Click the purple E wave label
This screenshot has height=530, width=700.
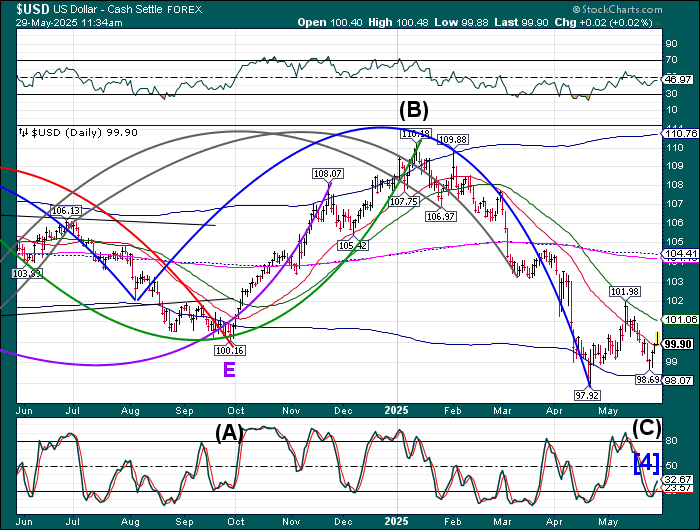(229, 370)
